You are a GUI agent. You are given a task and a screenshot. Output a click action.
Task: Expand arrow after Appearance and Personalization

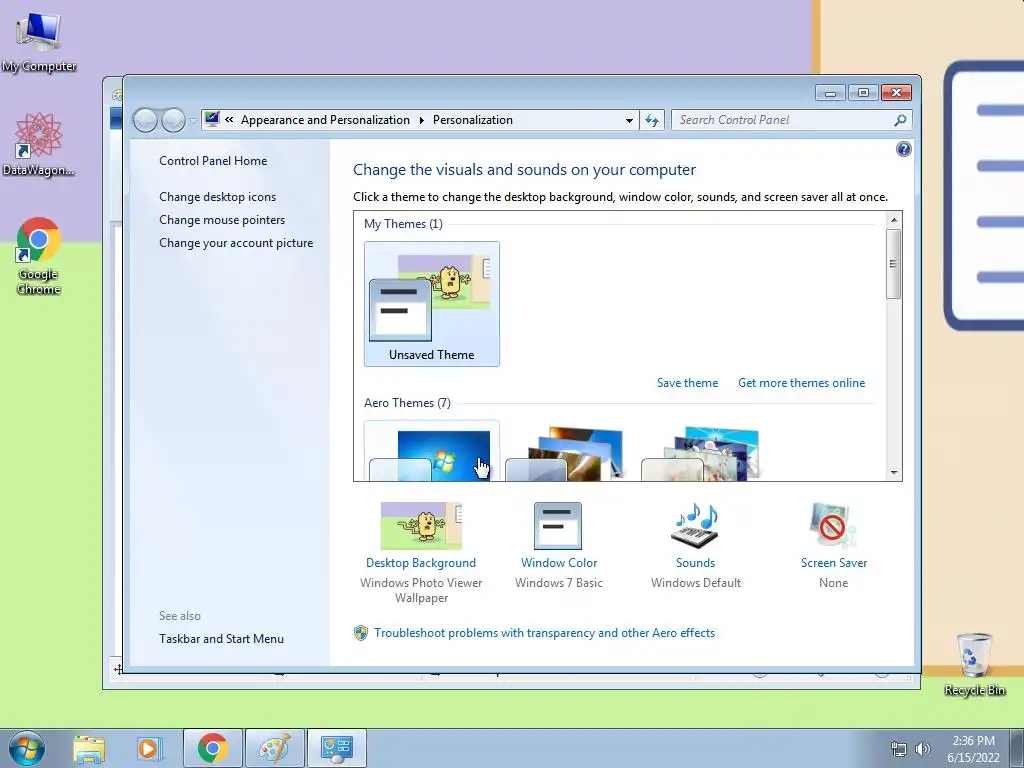(x=421, y=120)
